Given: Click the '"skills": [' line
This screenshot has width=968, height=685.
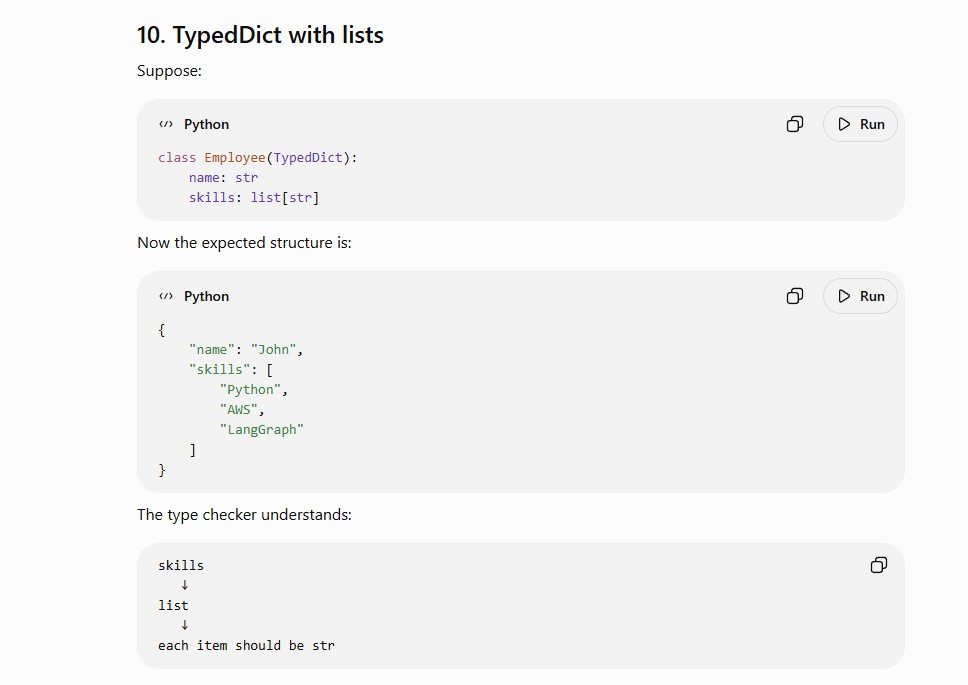Looking at the screenshot, I should (231, 370).
